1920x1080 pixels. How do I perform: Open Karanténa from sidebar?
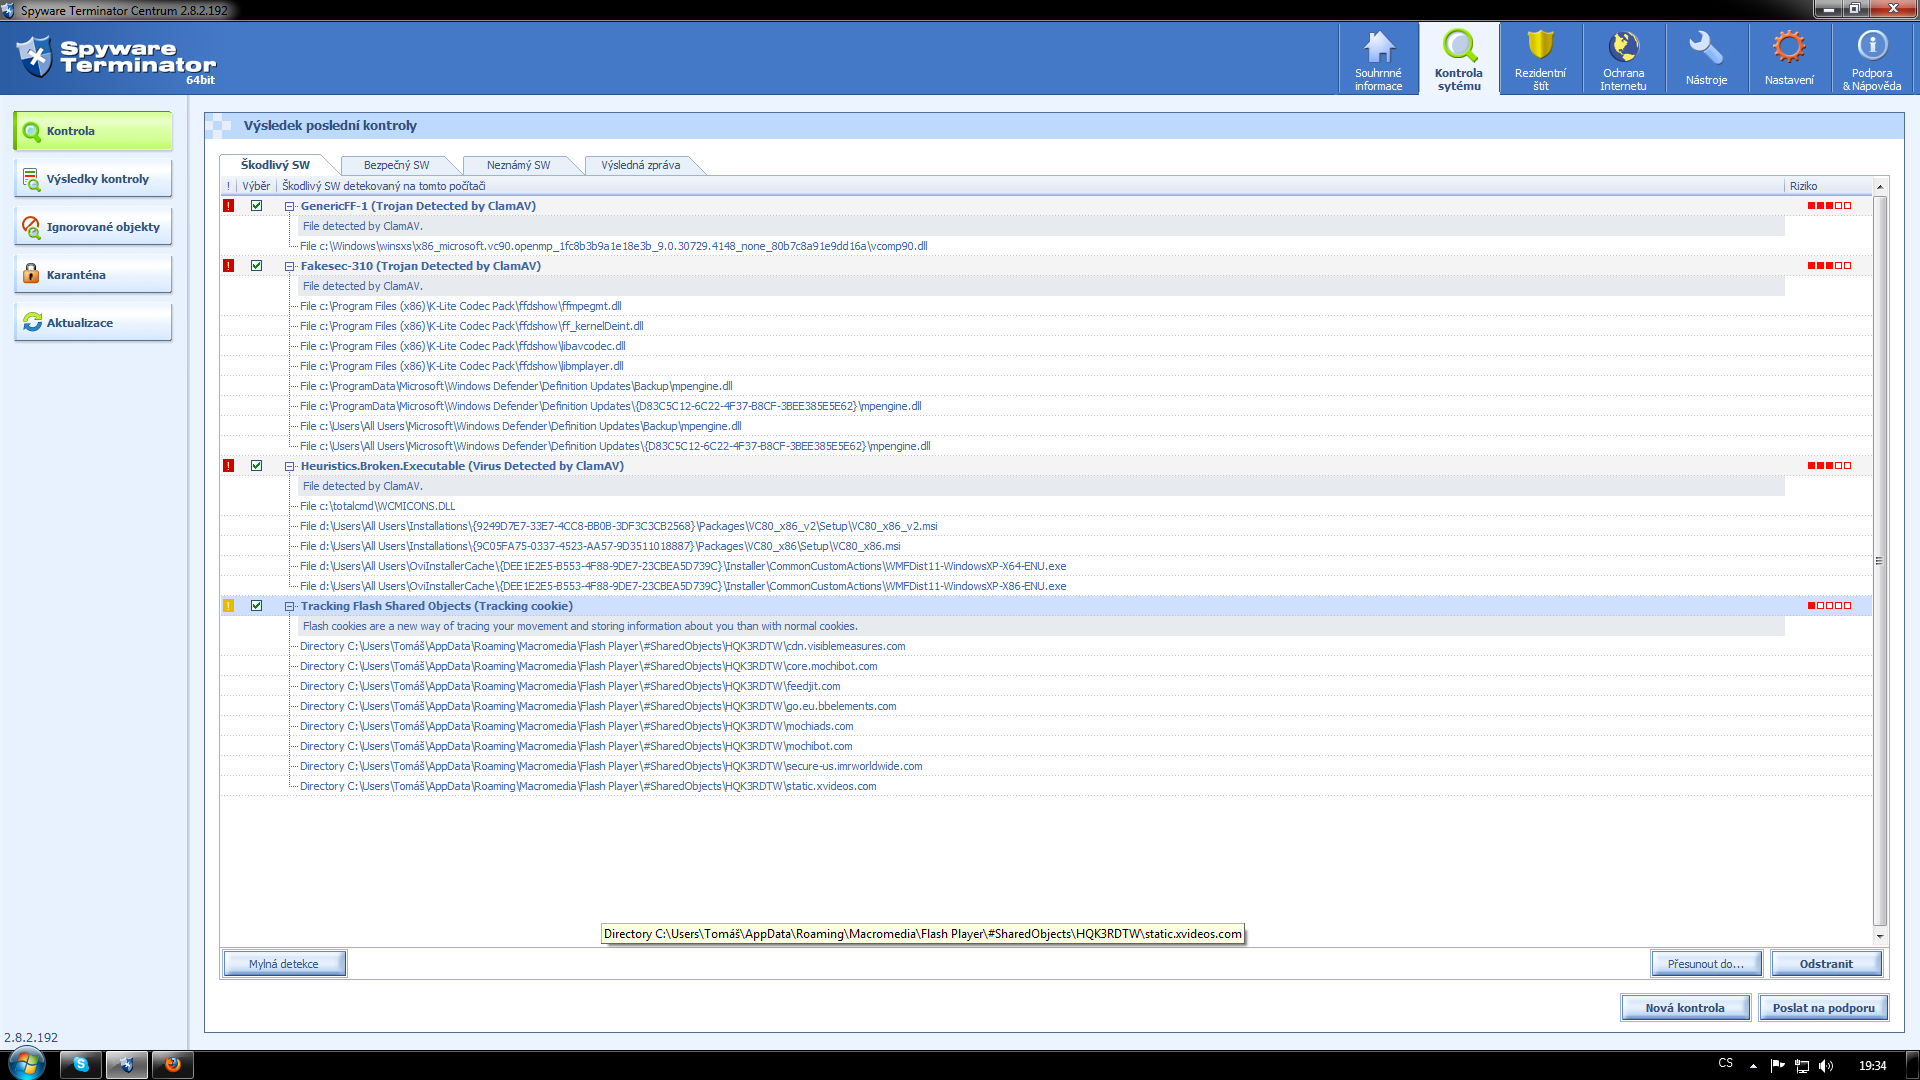tap(93, 275)
